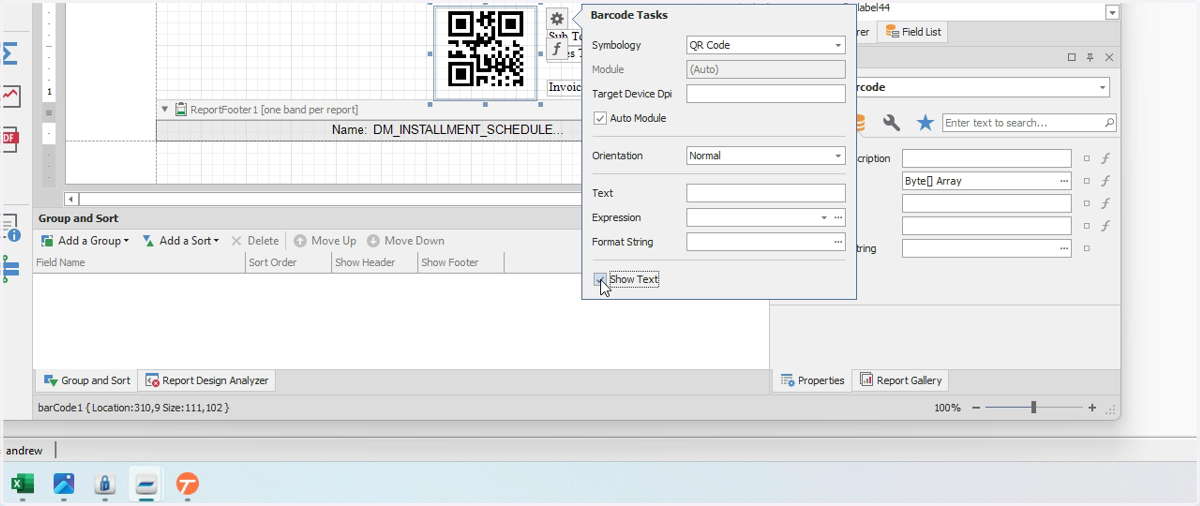
Task: Switch to the Properties tab
Action: click(813, 380)
